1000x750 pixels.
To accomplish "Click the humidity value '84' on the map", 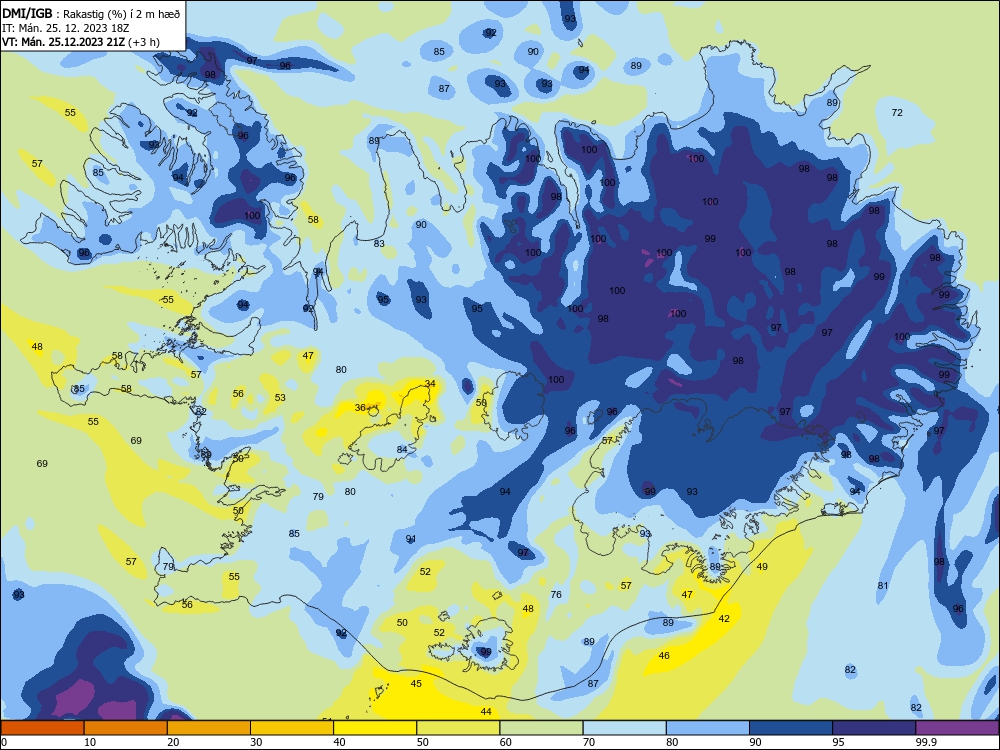I will (402, 449).
